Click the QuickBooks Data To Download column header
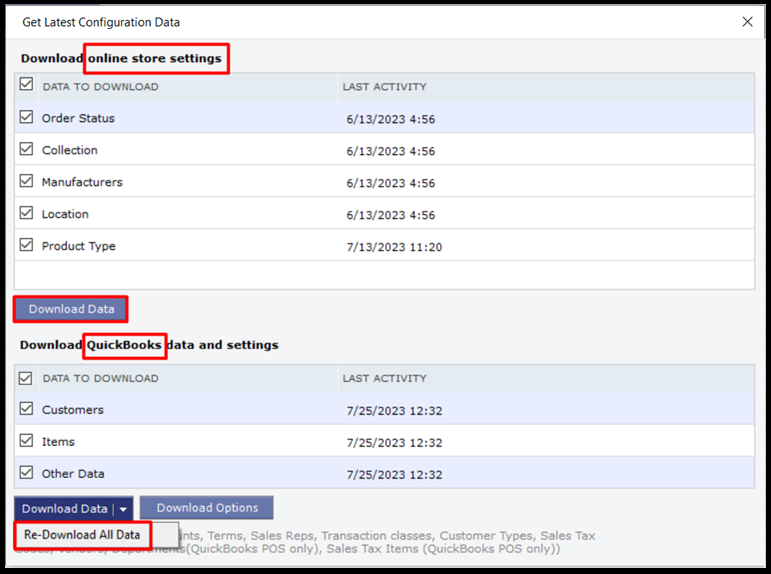Viewport: 771px width, 574px height. 100,379
